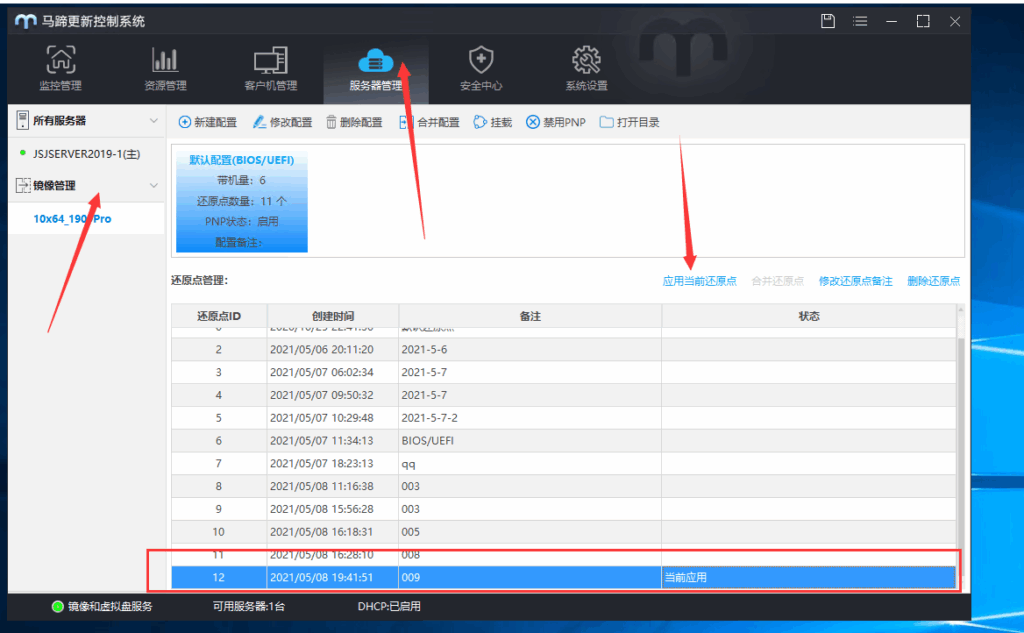This screenshot has width=1024, height=633.
Task: Click the 删除配置 delete configuration button
Action: coord(354,122)
